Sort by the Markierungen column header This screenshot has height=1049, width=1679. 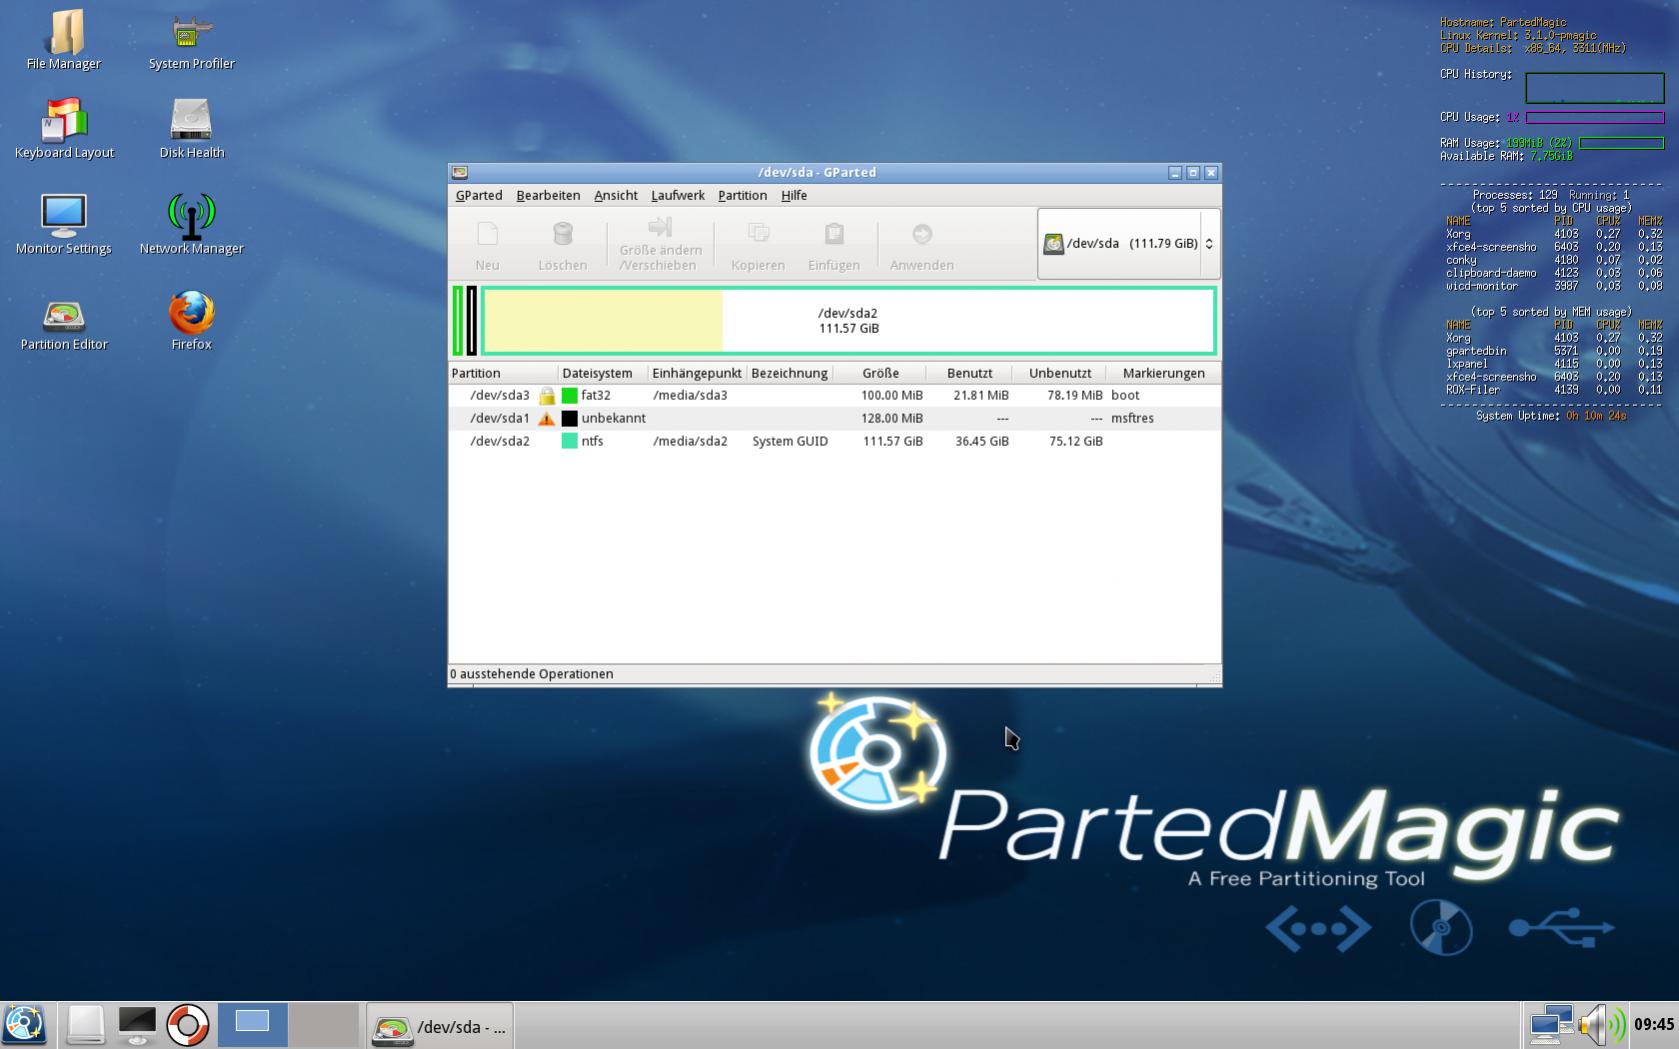(x=1163, y=373)
